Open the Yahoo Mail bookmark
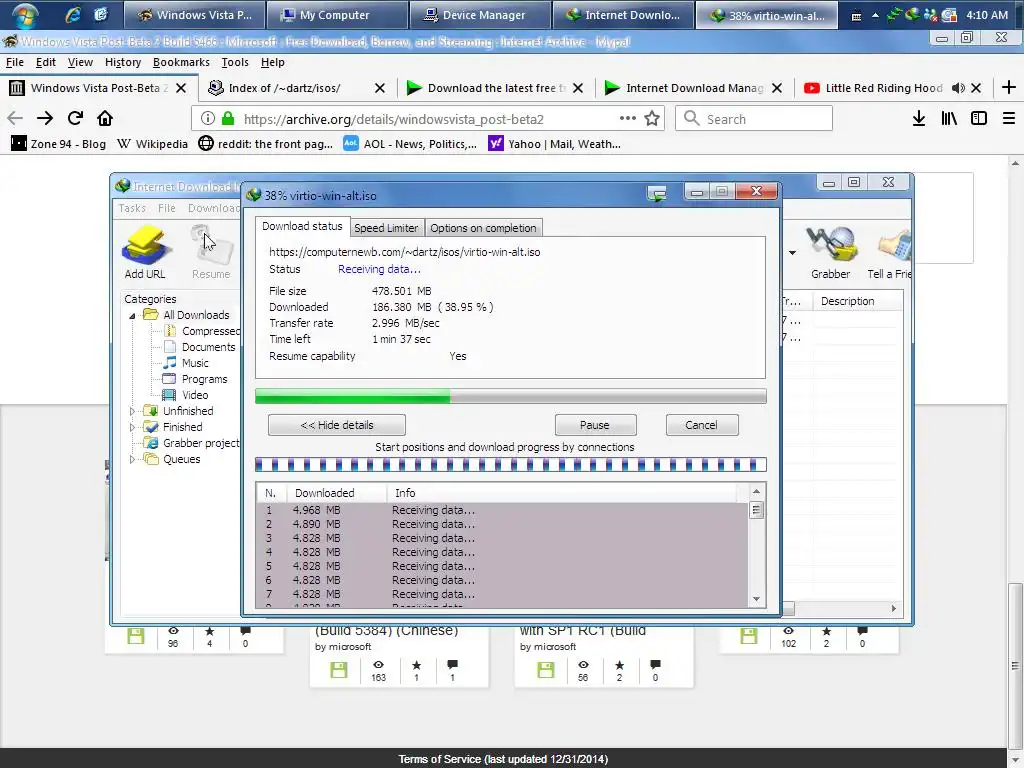1024x768 pixels. pyautogui.click(x=554, y=144)
